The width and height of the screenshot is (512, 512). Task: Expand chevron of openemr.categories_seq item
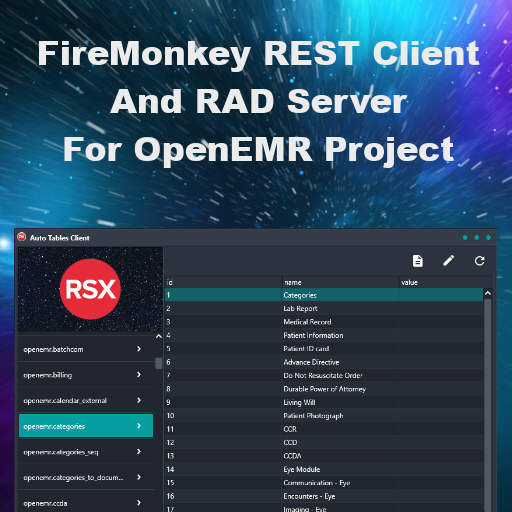(x=139, y=451)
